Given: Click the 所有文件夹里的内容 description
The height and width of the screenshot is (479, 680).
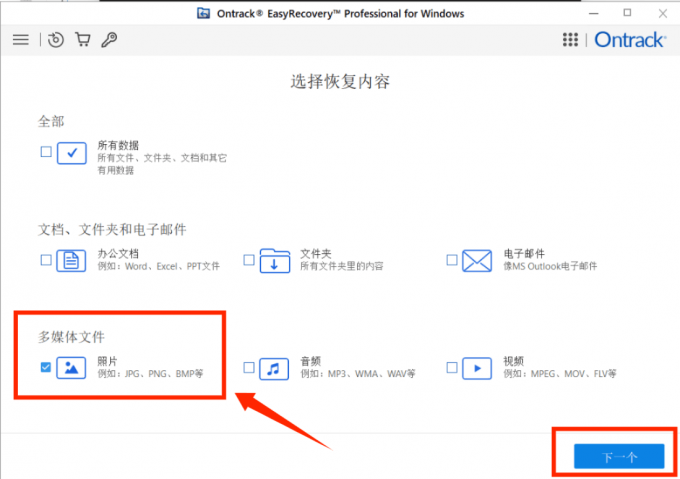Looking at the screenshot, I should (342, 266).
